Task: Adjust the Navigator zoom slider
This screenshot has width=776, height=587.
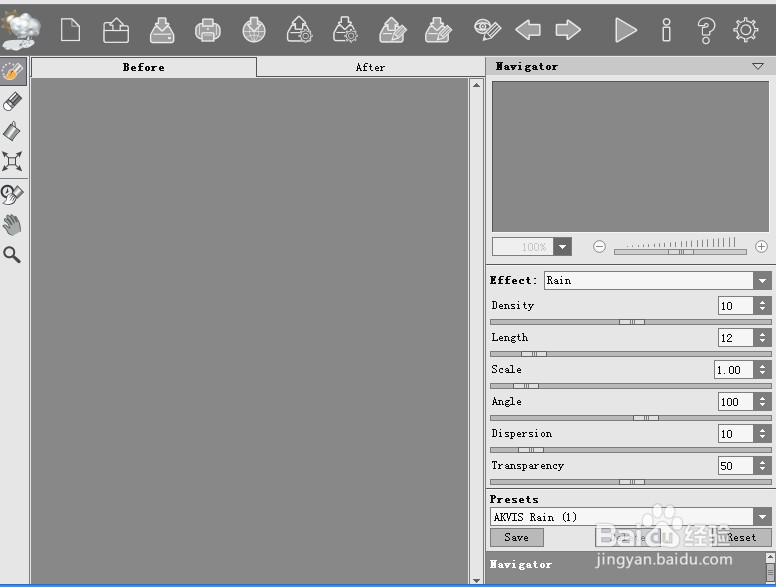Action: (680, 252)
